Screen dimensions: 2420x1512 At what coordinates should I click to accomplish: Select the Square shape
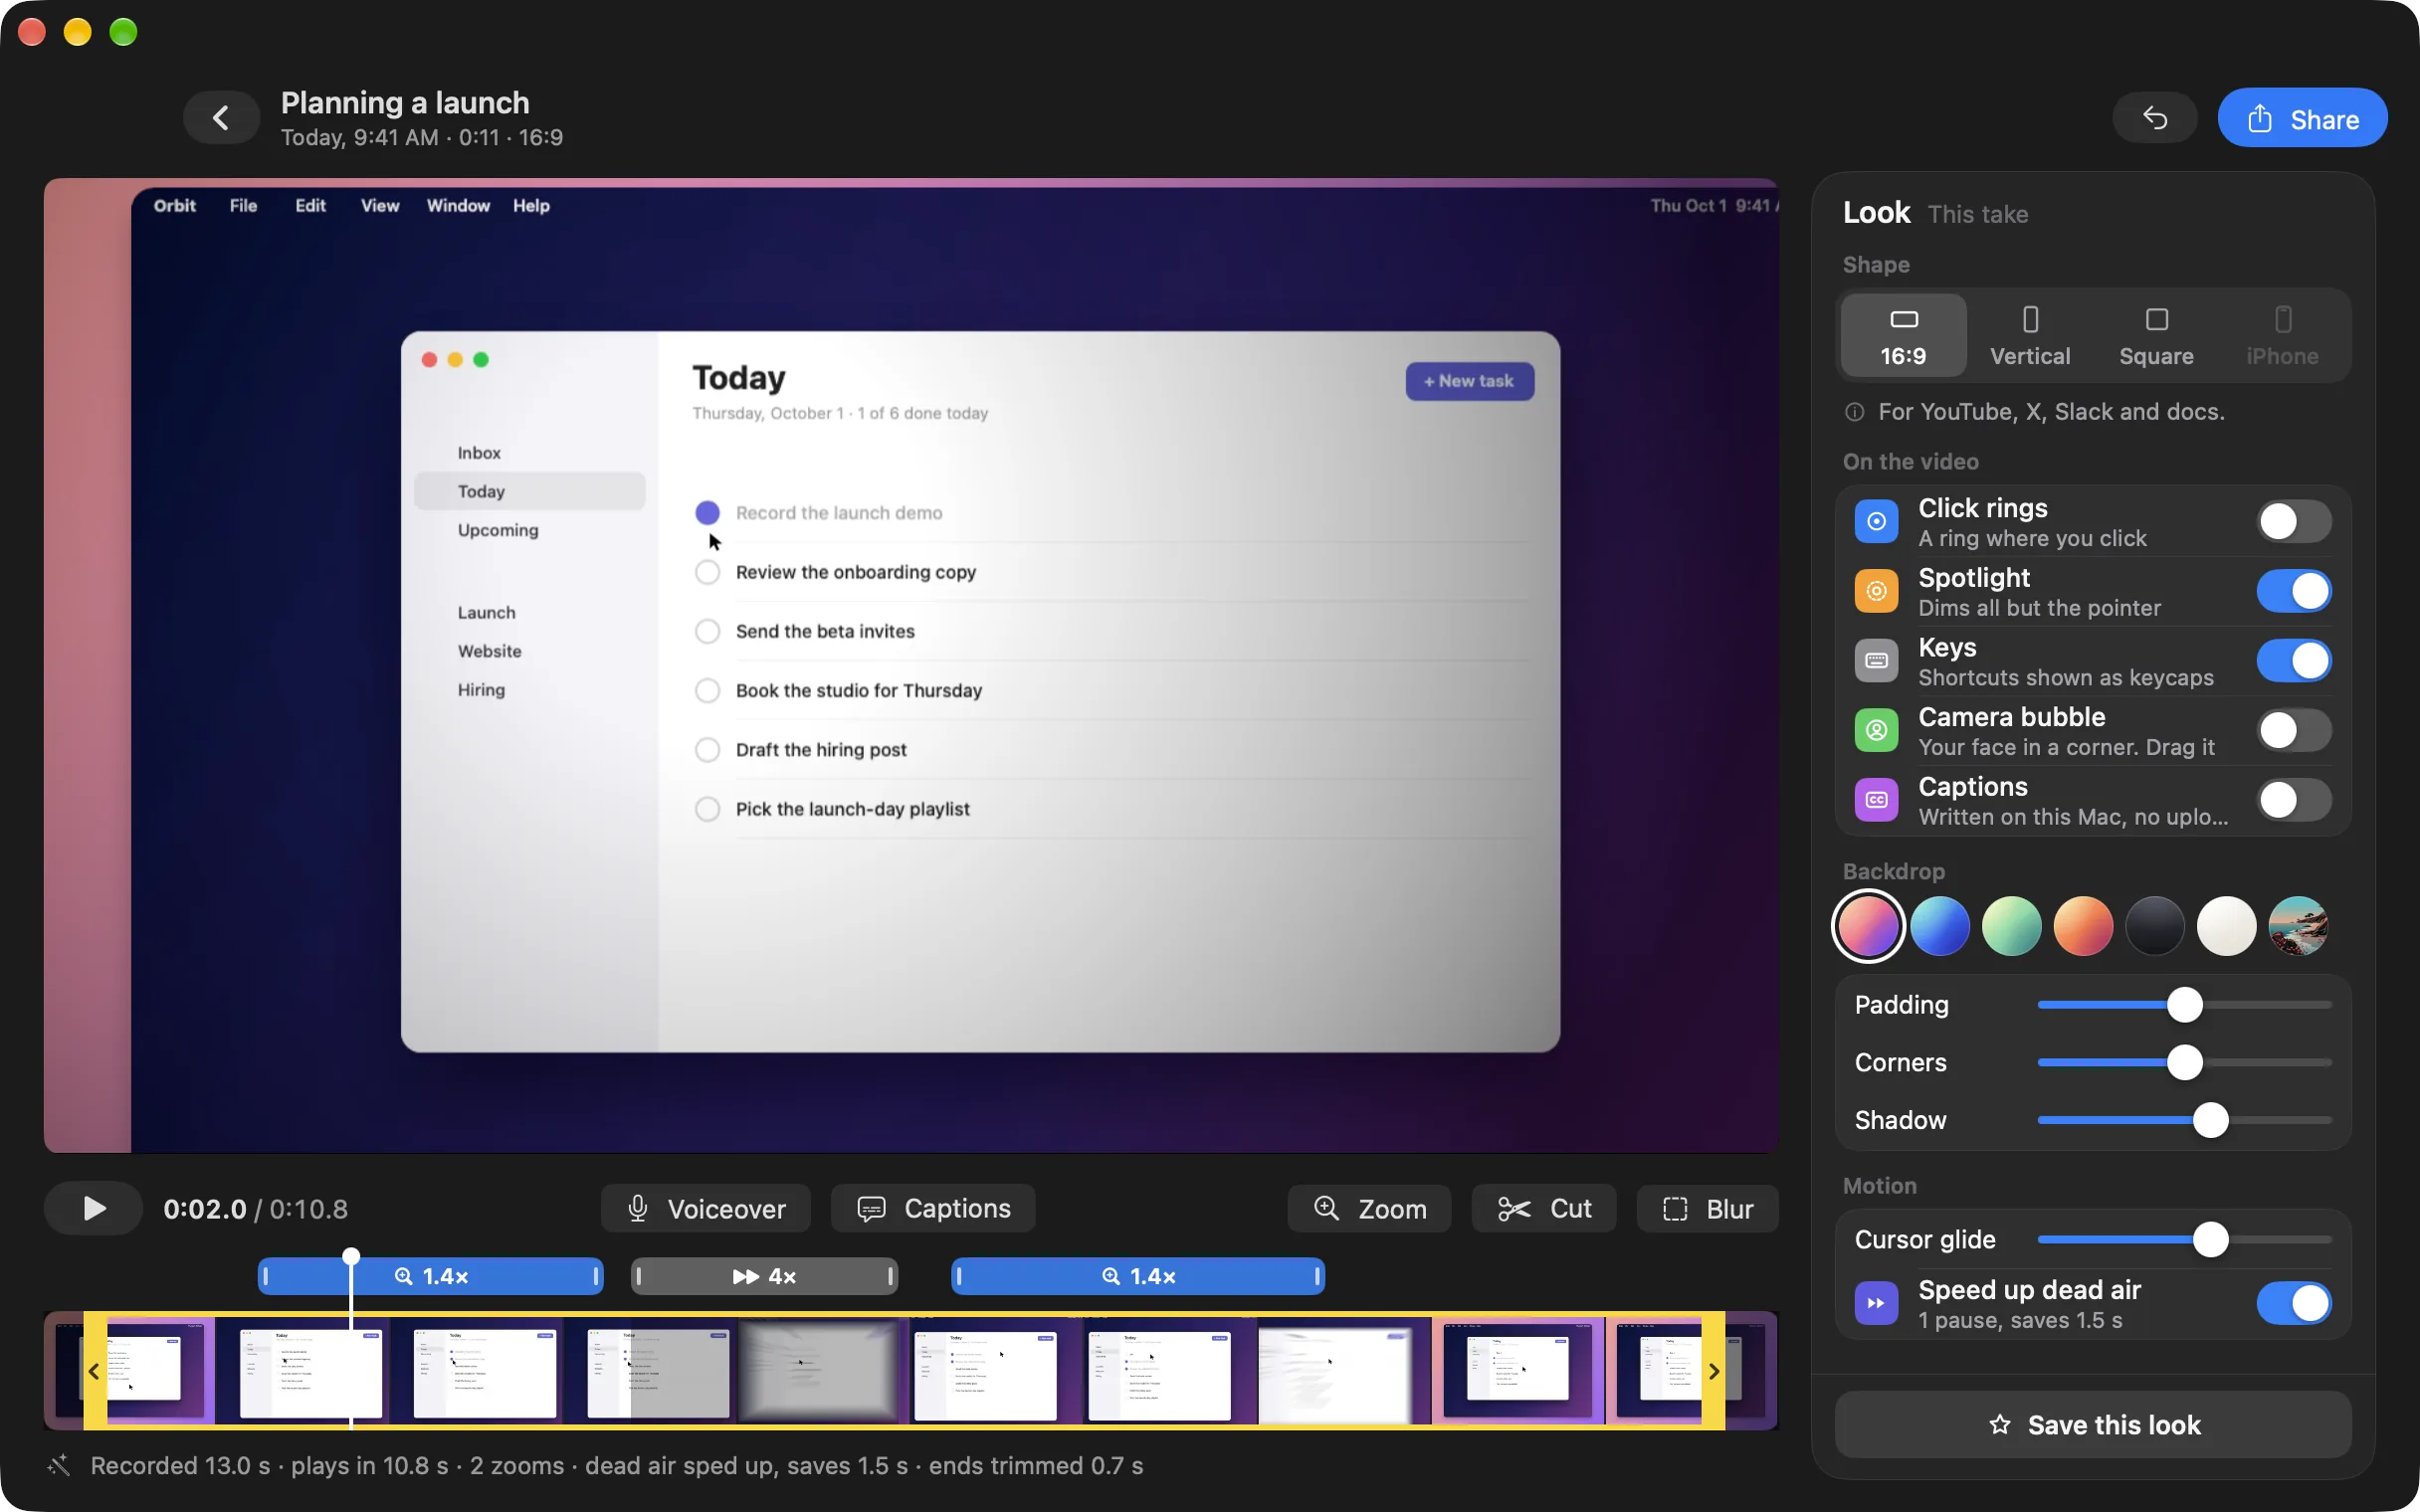pyautogui.click(x=2157, y=336)
